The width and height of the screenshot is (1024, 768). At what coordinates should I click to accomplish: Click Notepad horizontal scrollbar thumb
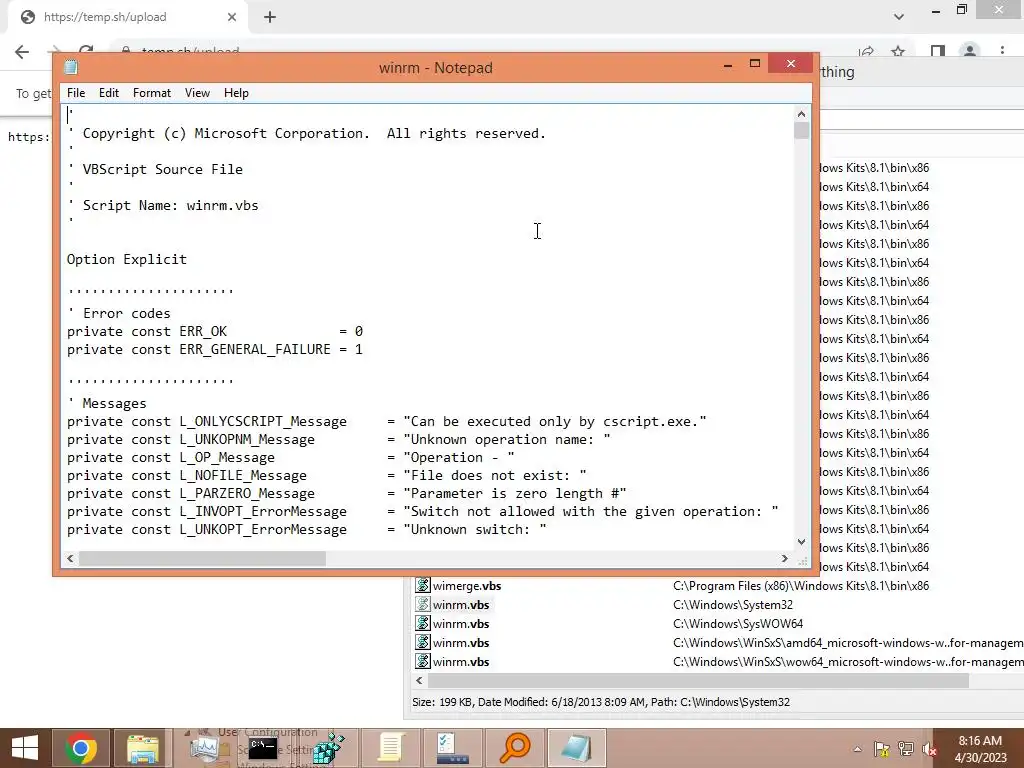pyautogui.click(x=202, y=559)
